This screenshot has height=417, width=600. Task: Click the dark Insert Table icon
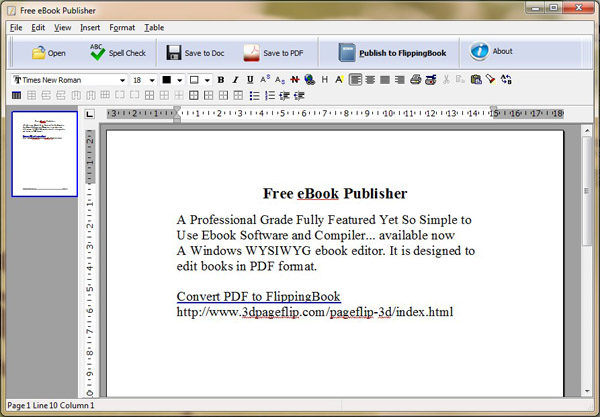click(16, 95)
